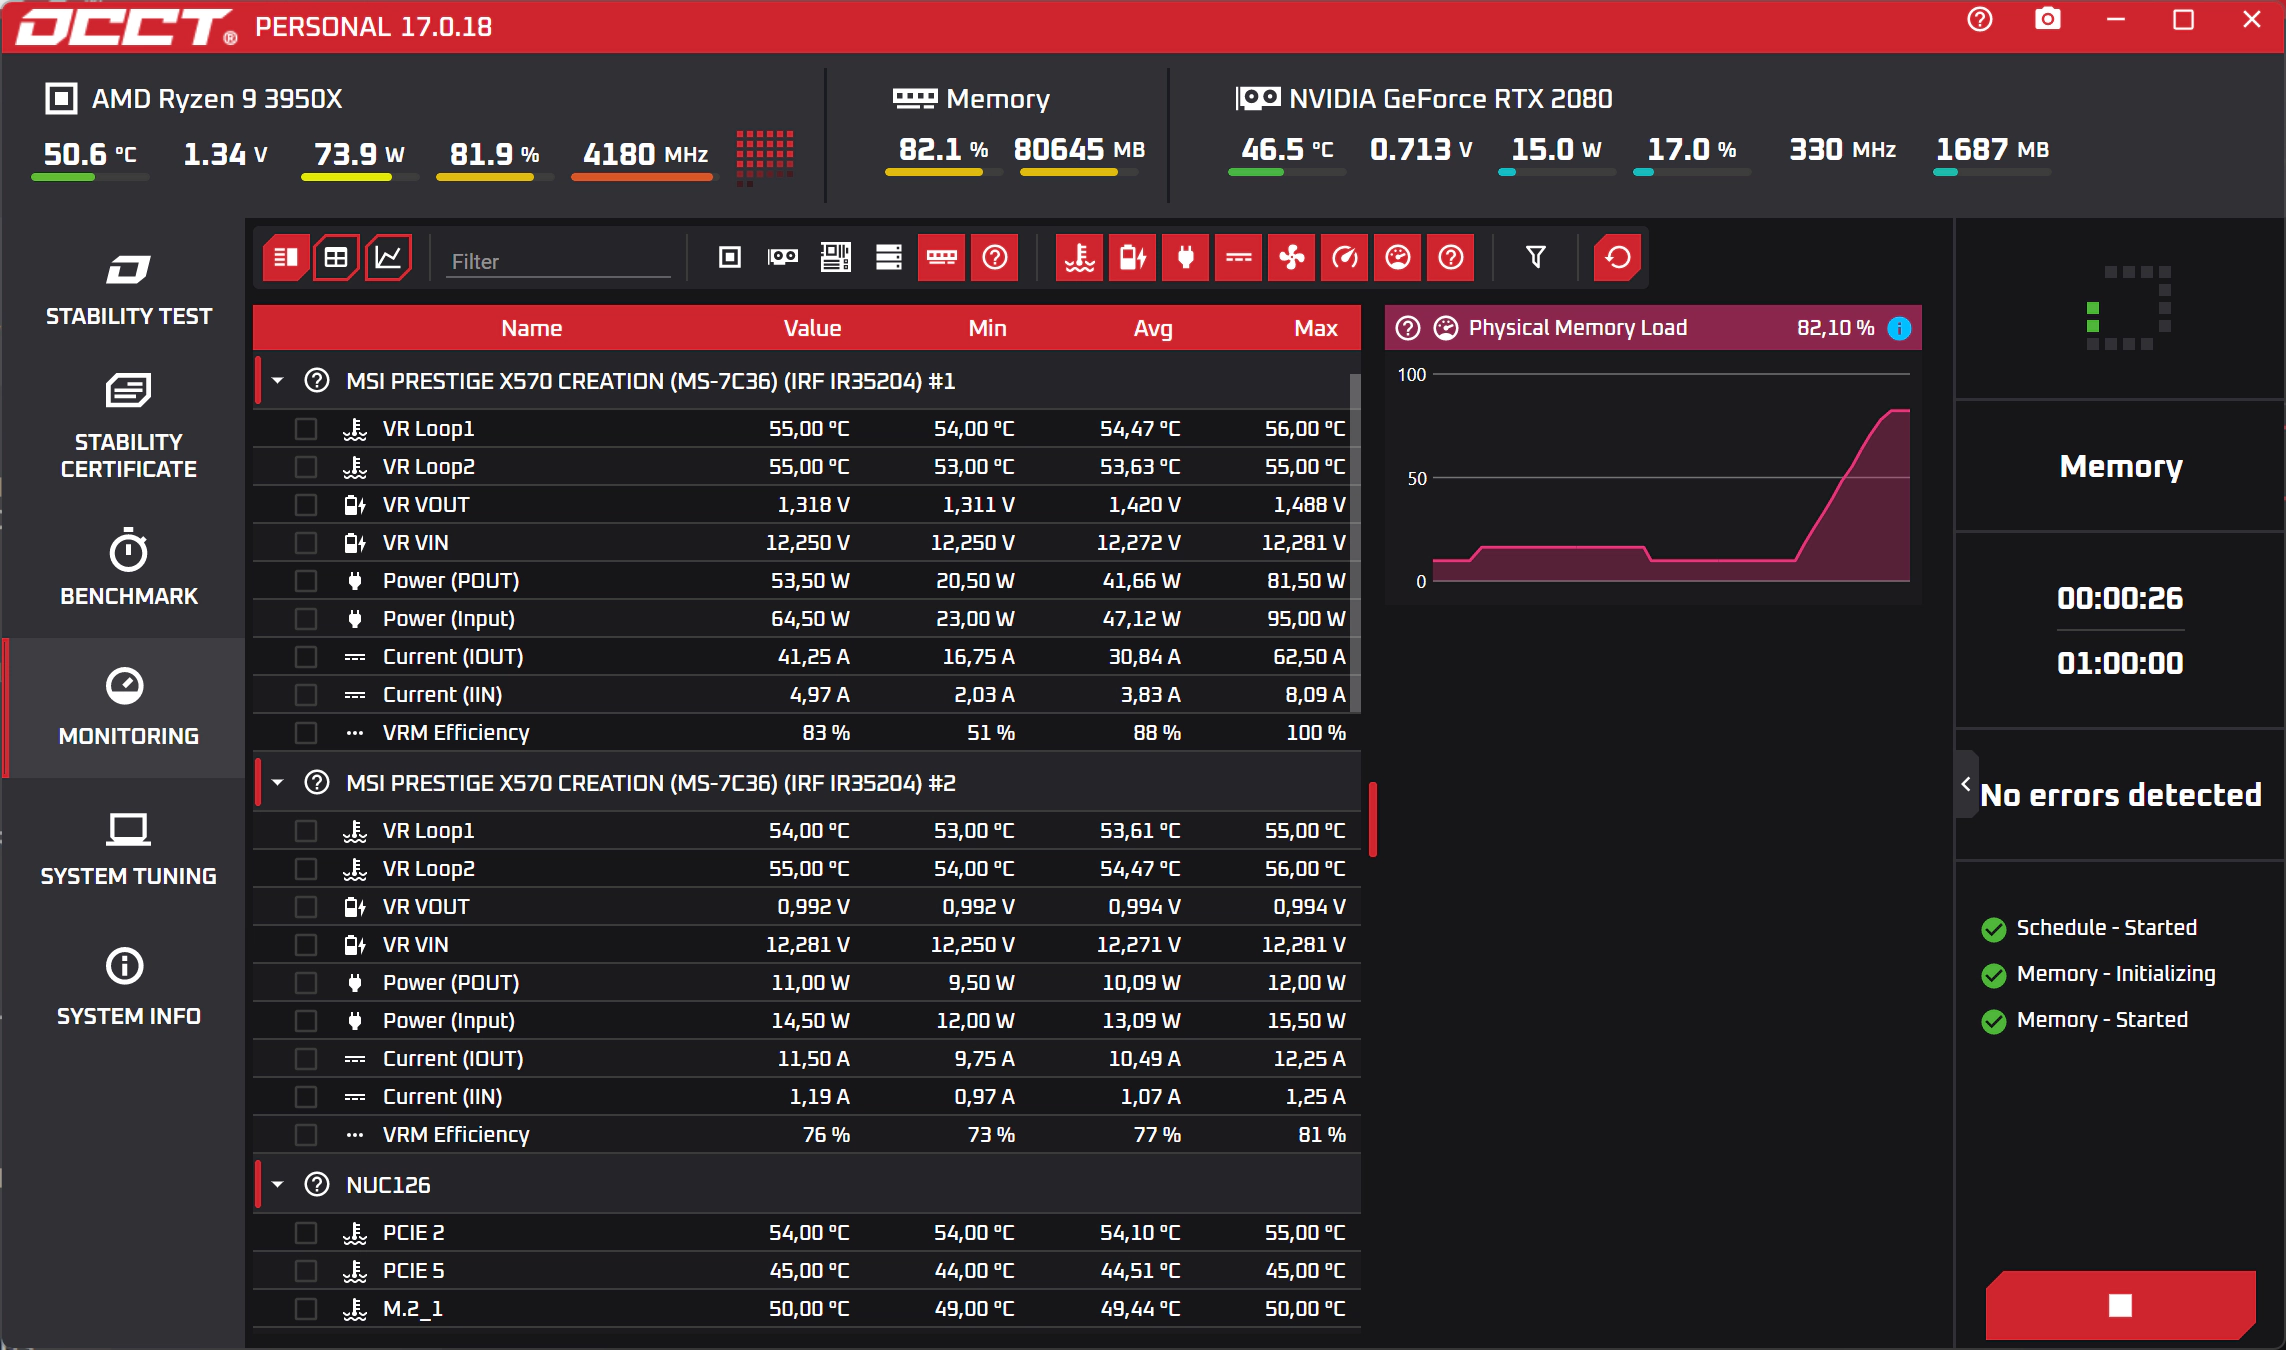
Task: Click info icon on Physical Memory Load graph
Action: point(1899,328)
